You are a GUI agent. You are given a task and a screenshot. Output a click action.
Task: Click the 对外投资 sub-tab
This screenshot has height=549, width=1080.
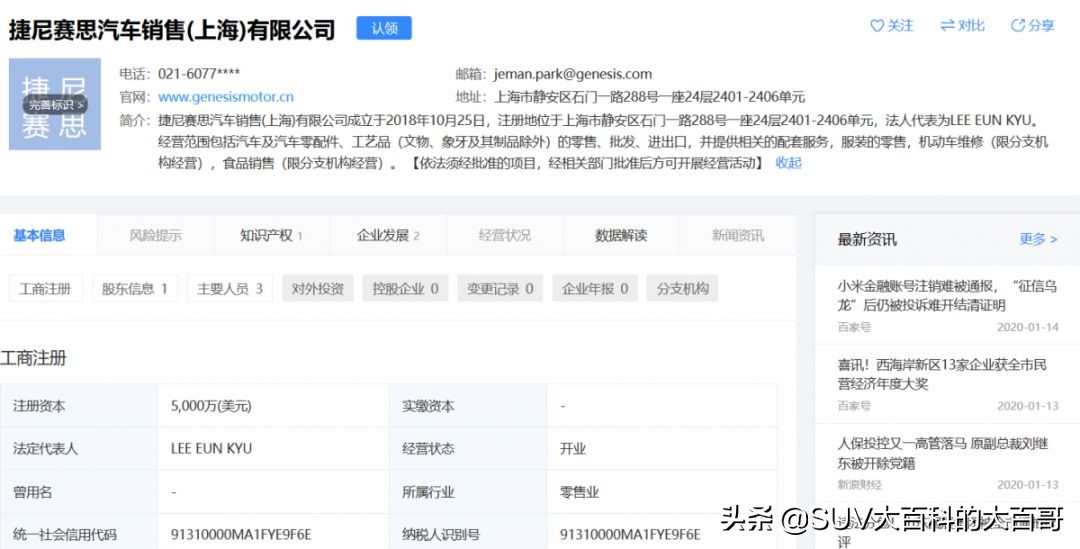click(318, 289)
